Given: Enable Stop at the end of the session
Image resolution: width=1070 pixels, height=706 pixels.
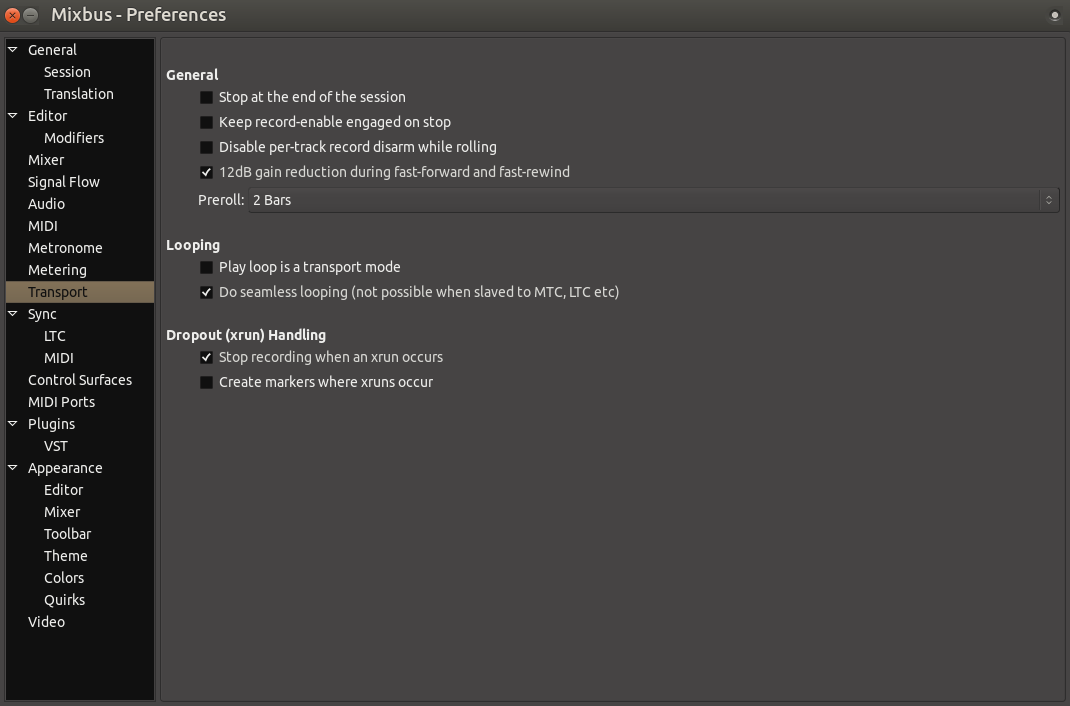Looking at the screenshot, I should (x=207, y=98).
